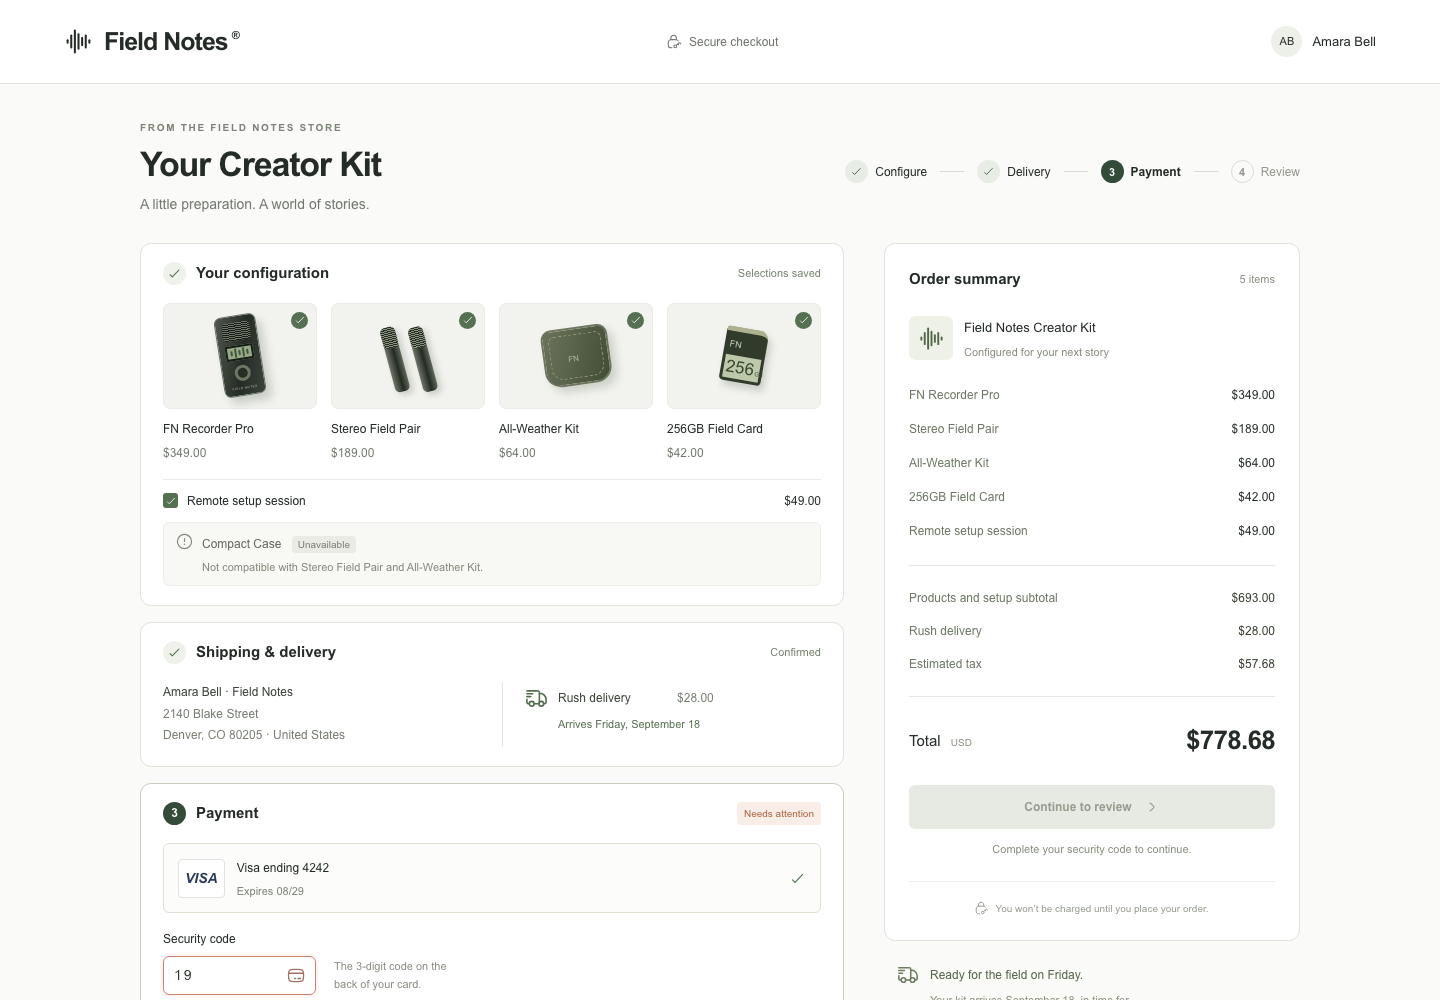This screenshot has height=1000, width=1440.
Task: Open the AB user avatar
Action: [1286, 41]
